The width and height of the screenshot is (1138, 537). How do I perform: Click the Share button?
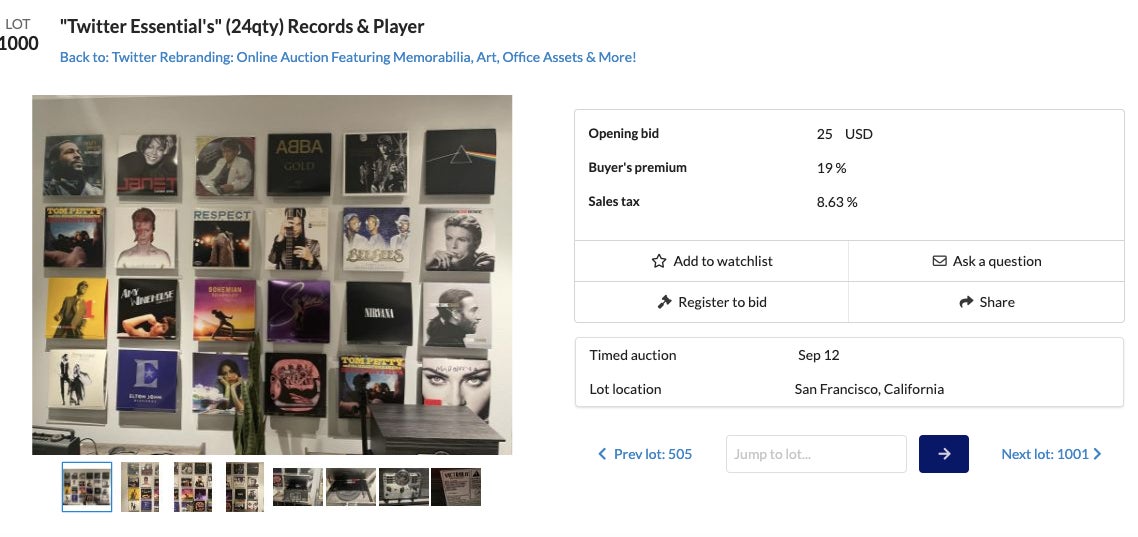pyautogui.click(x=986, y=302)
